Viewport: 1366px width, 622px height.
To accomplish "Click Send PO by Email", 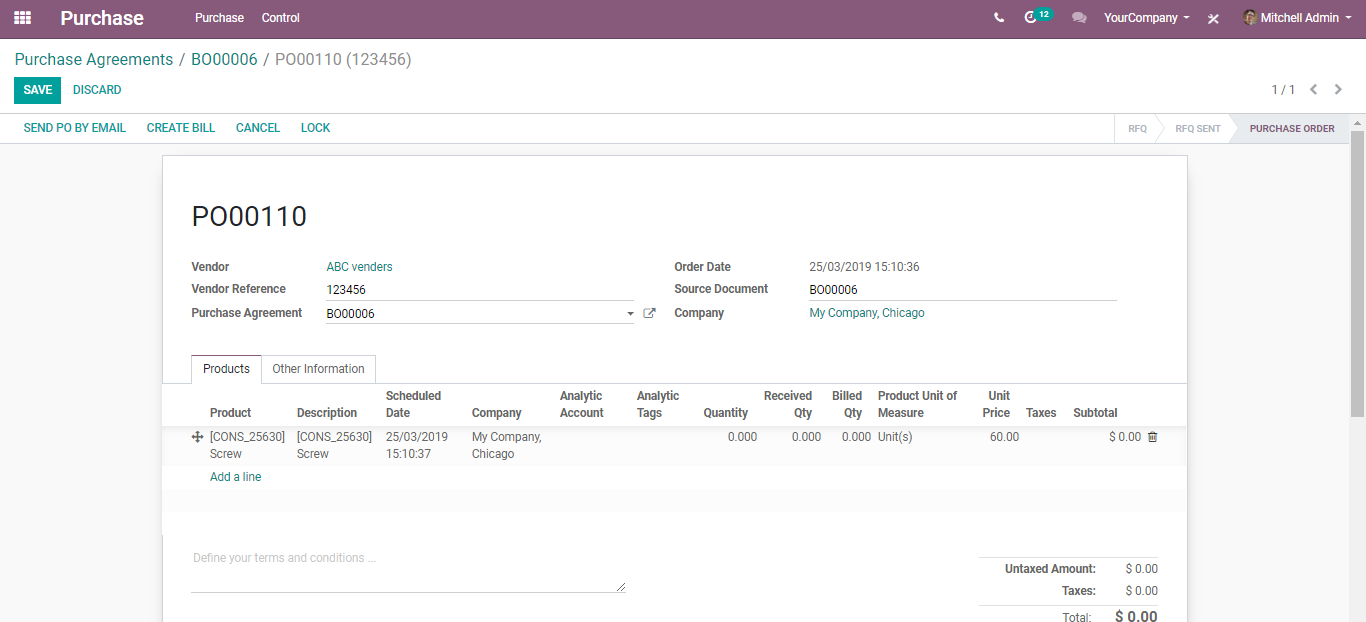I will [x=75, y=128].
